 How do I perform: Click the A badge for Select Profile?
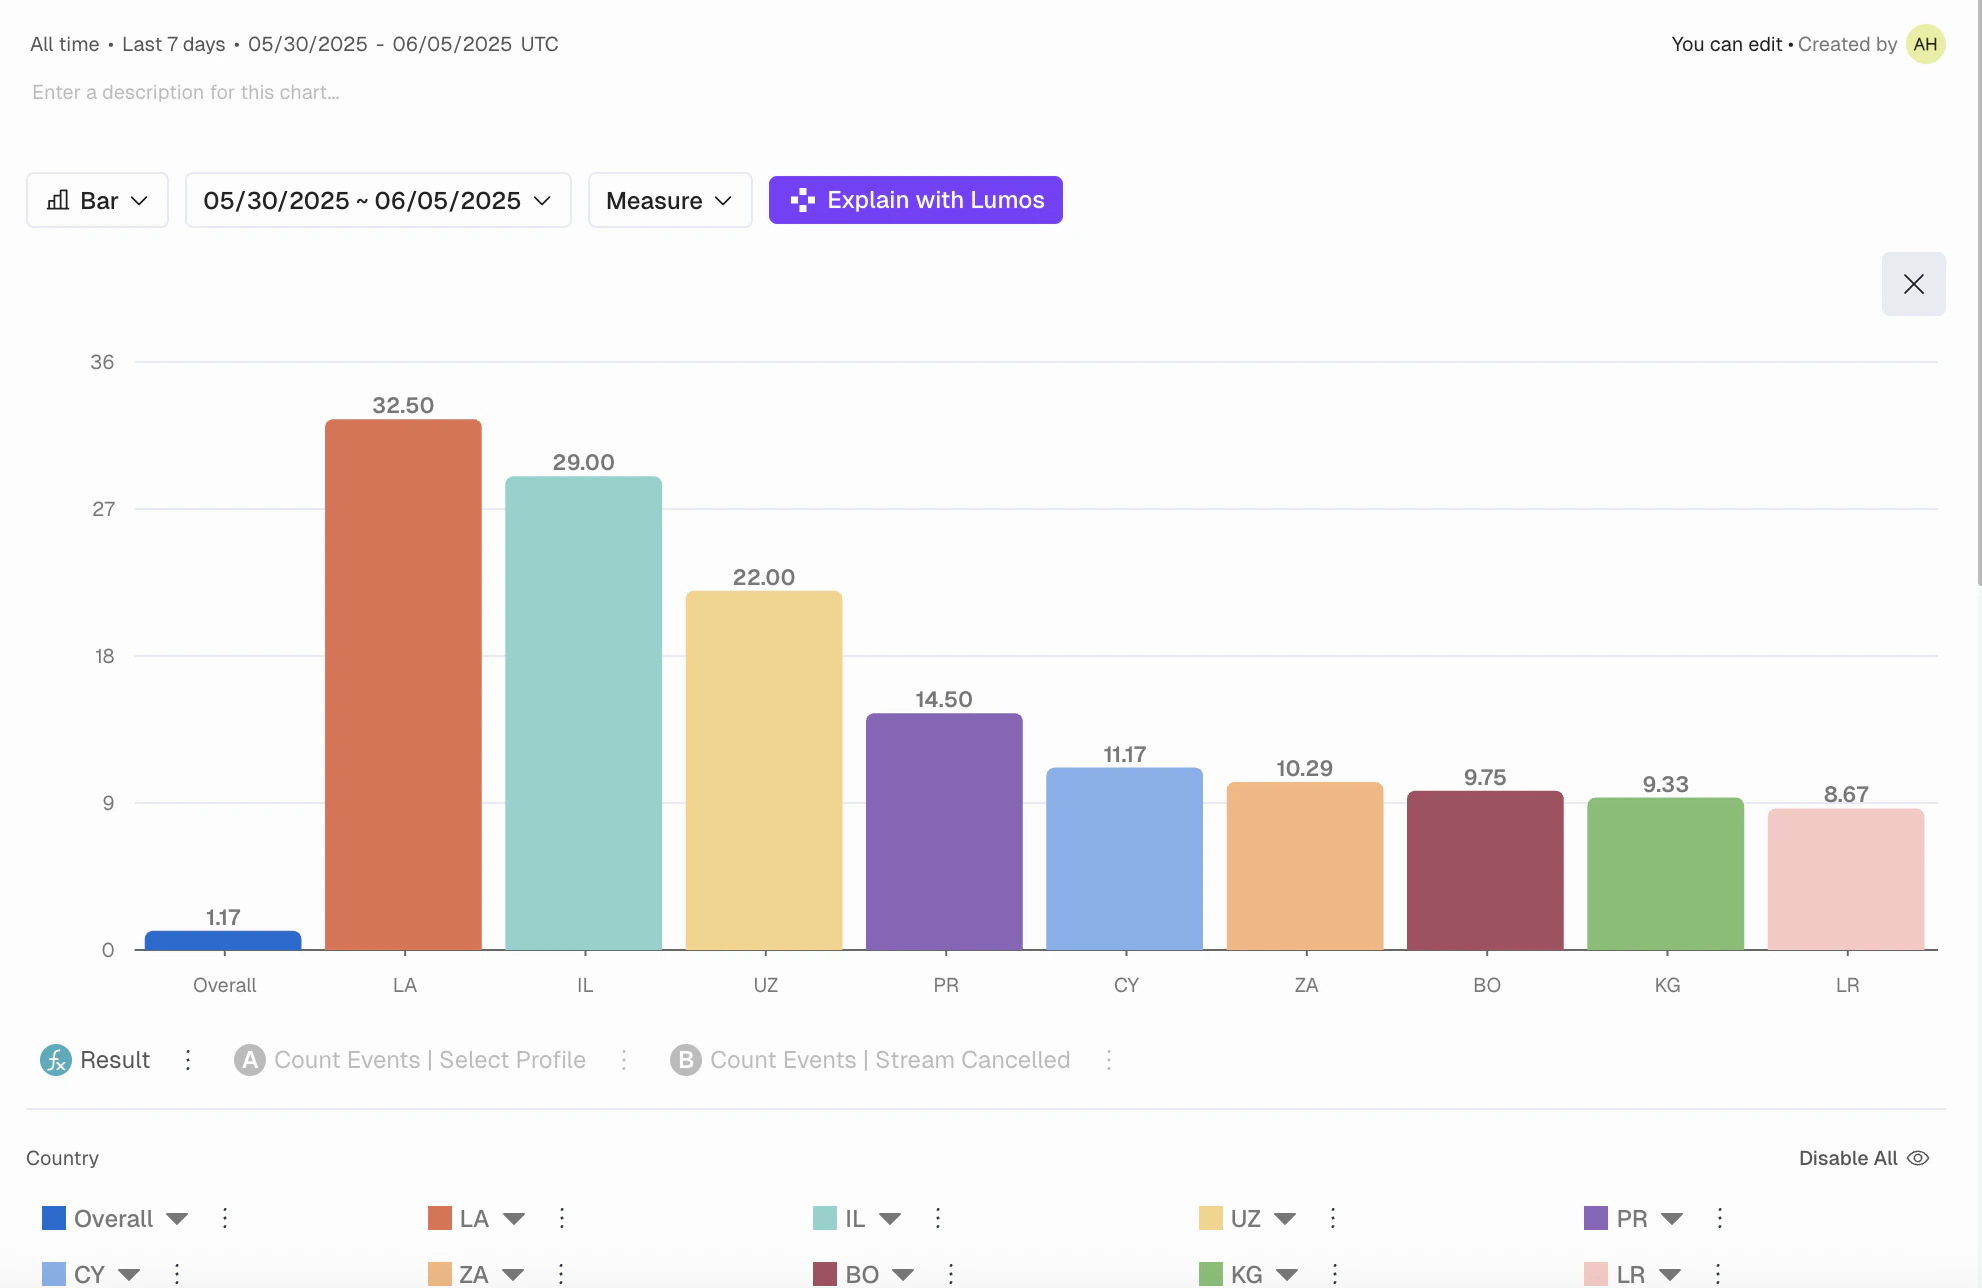(x=249, y=1060)
